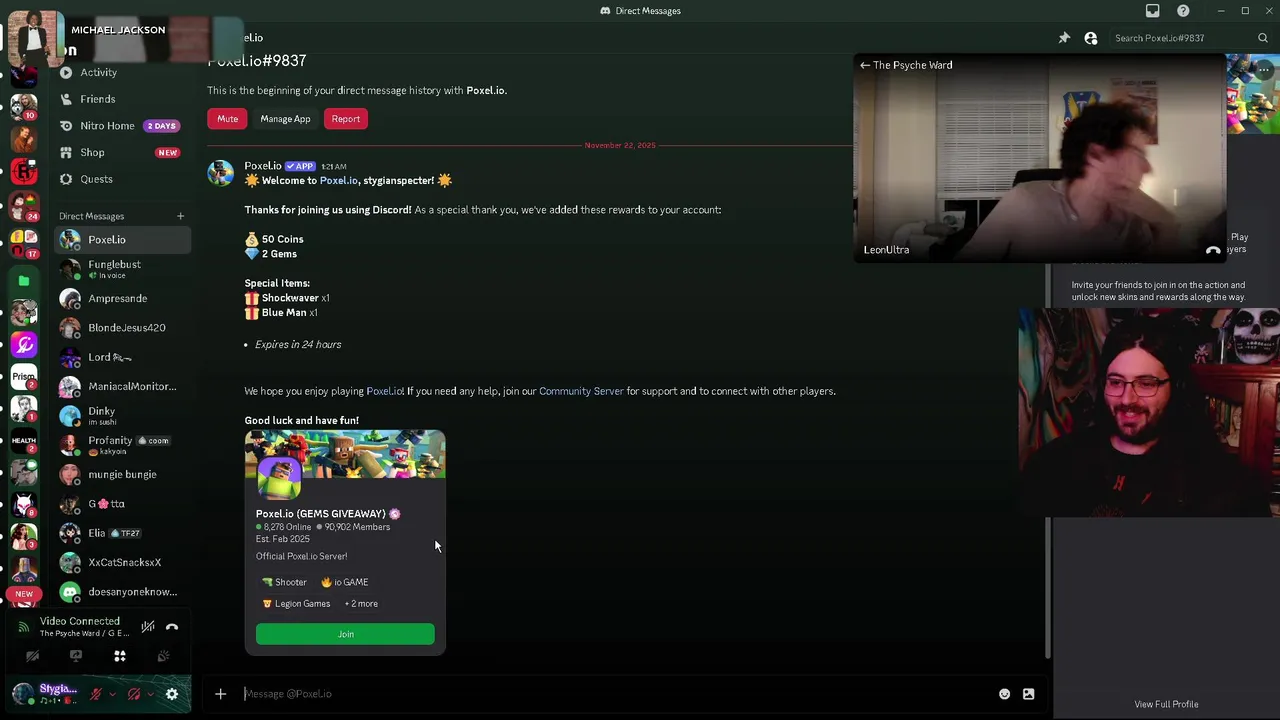Click Video Connected connection status
The height and width of the screenshot is (720, 1280).
click(80, 621)
